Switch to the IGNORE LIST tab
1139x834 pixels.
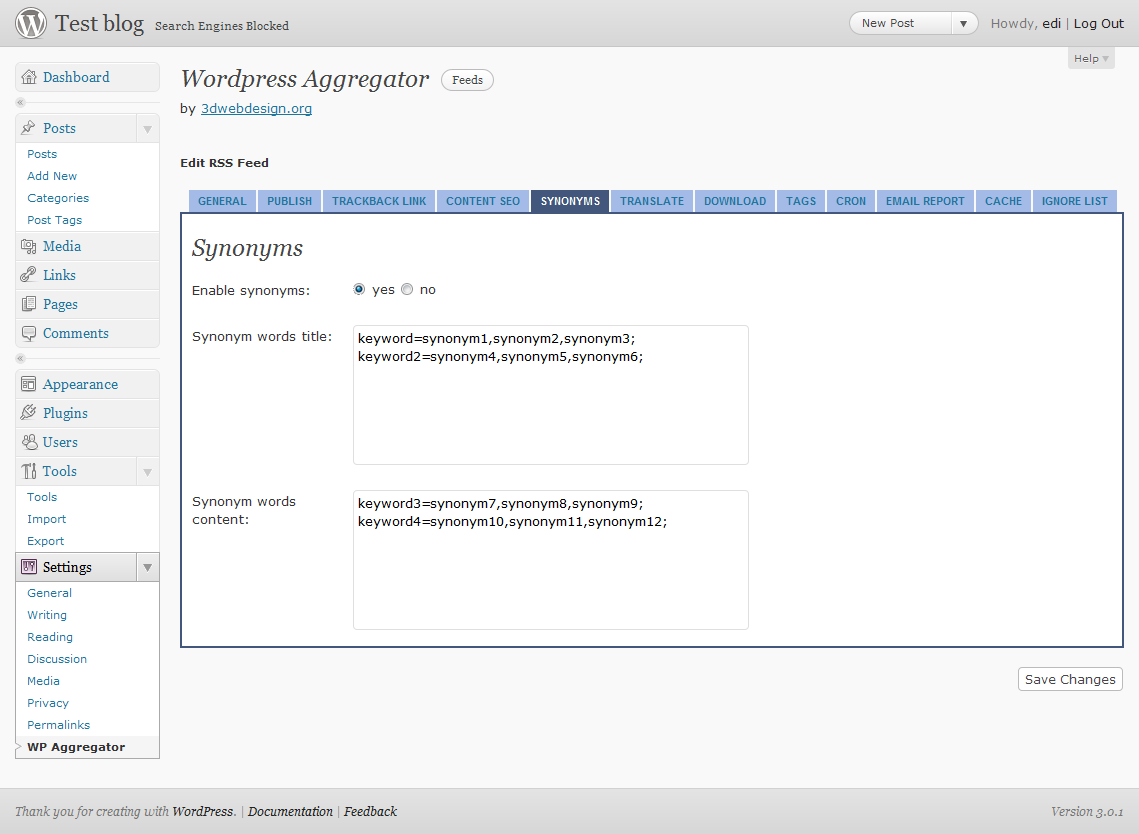1074,201
